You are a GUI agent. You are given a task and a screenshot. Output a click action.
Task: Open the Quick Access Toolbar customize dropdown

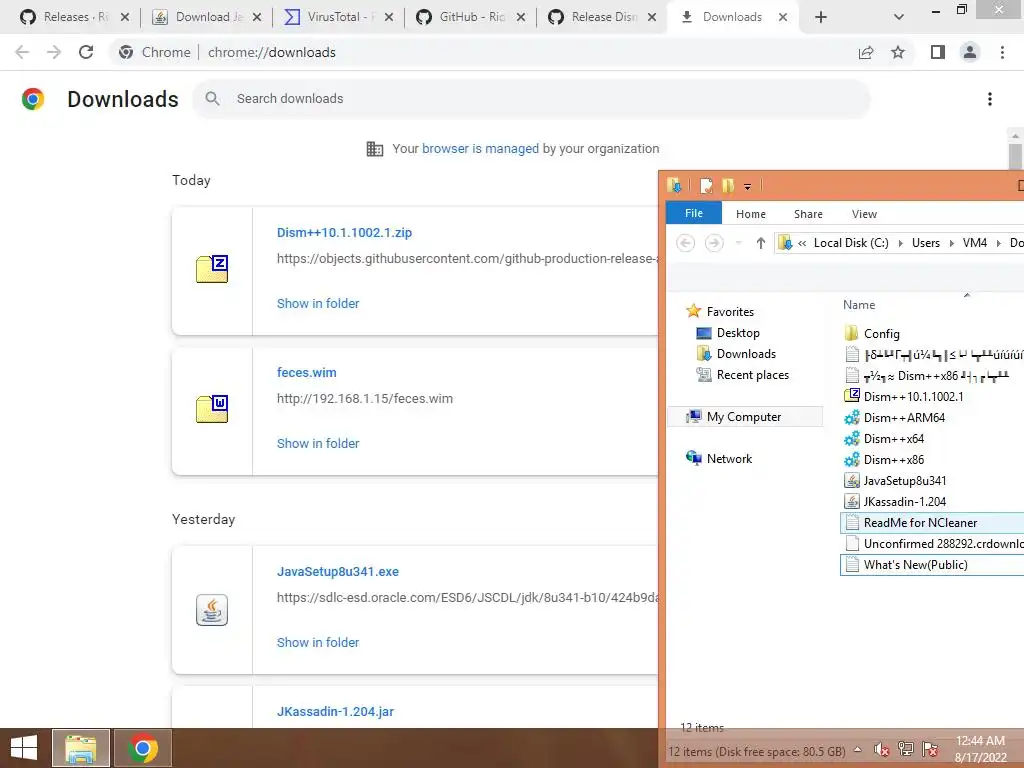click(748, 187)
